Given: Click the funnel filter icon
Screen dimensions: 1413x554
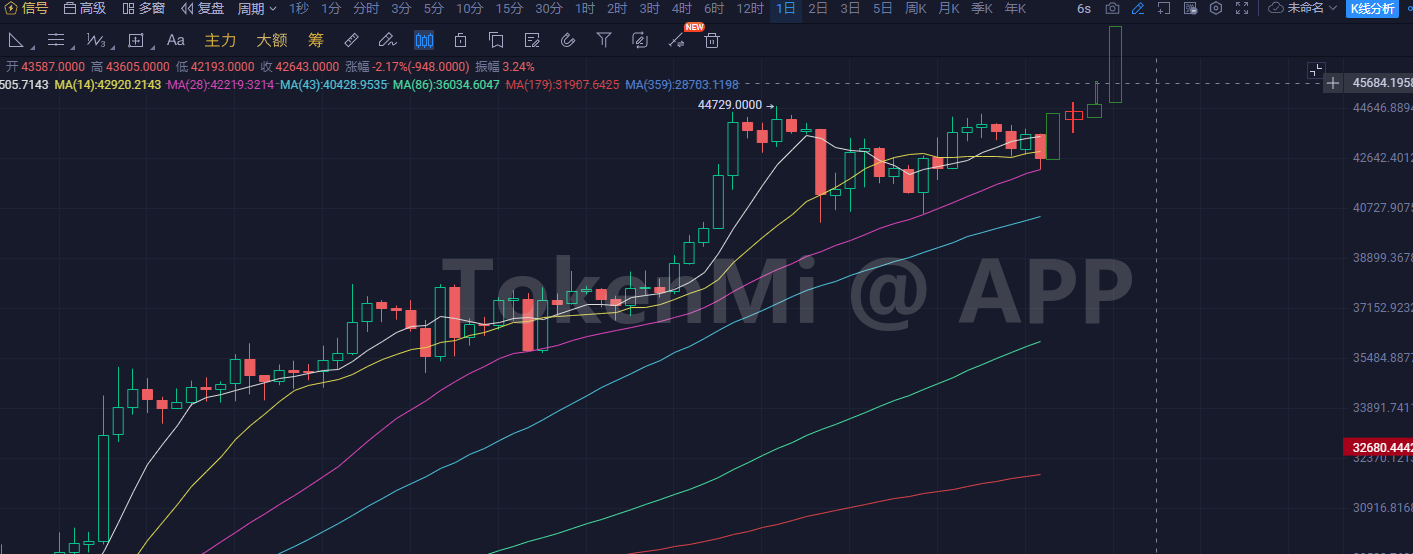Looking at the screenshot, I should (x=604, y=41).
